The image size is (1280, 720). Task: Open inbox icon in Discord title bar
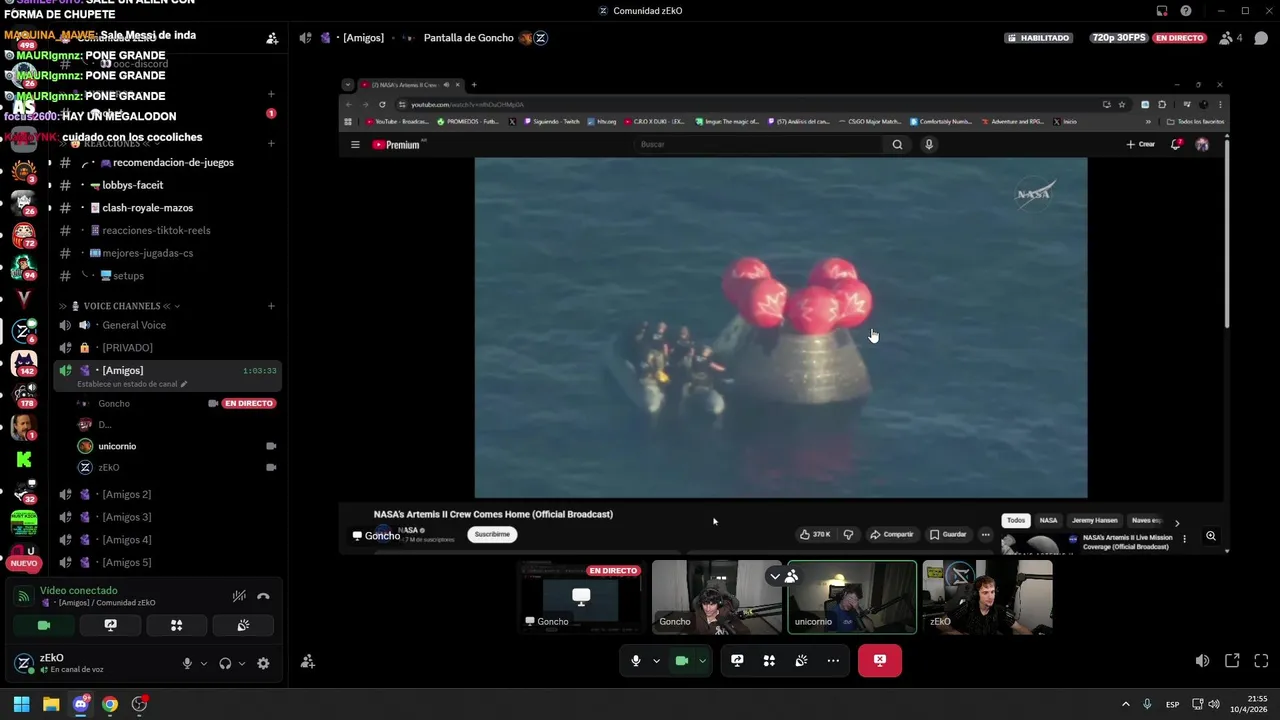1162,11
